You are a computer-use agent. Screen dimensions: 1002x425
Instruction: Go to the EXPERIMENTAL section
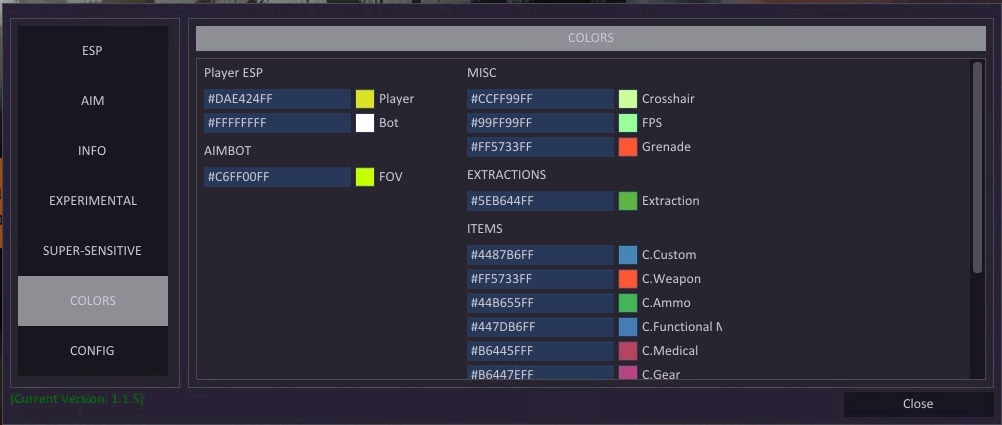(92, 201)
